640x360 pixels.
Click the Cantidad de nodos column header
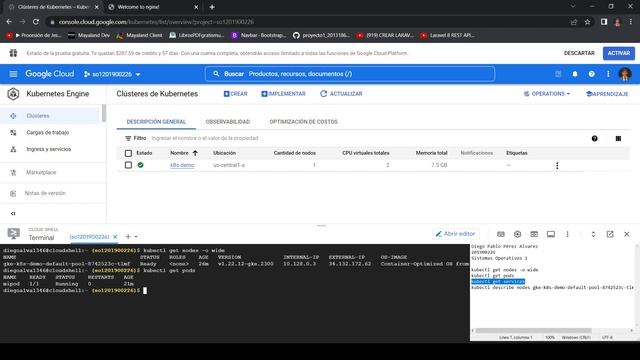pyautogui.click(x=295, y=153)
